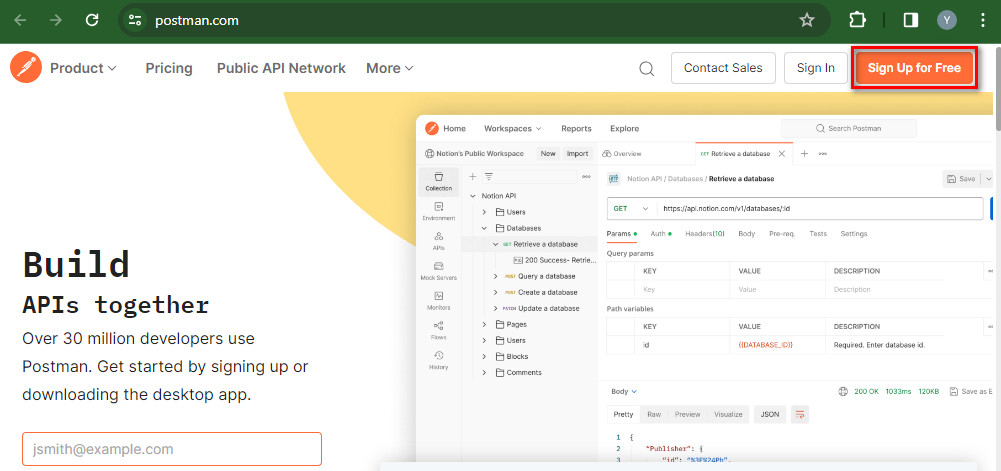1001x471 pixels.
Task: Click Explore in the app preview header
Action: [624, 128]
